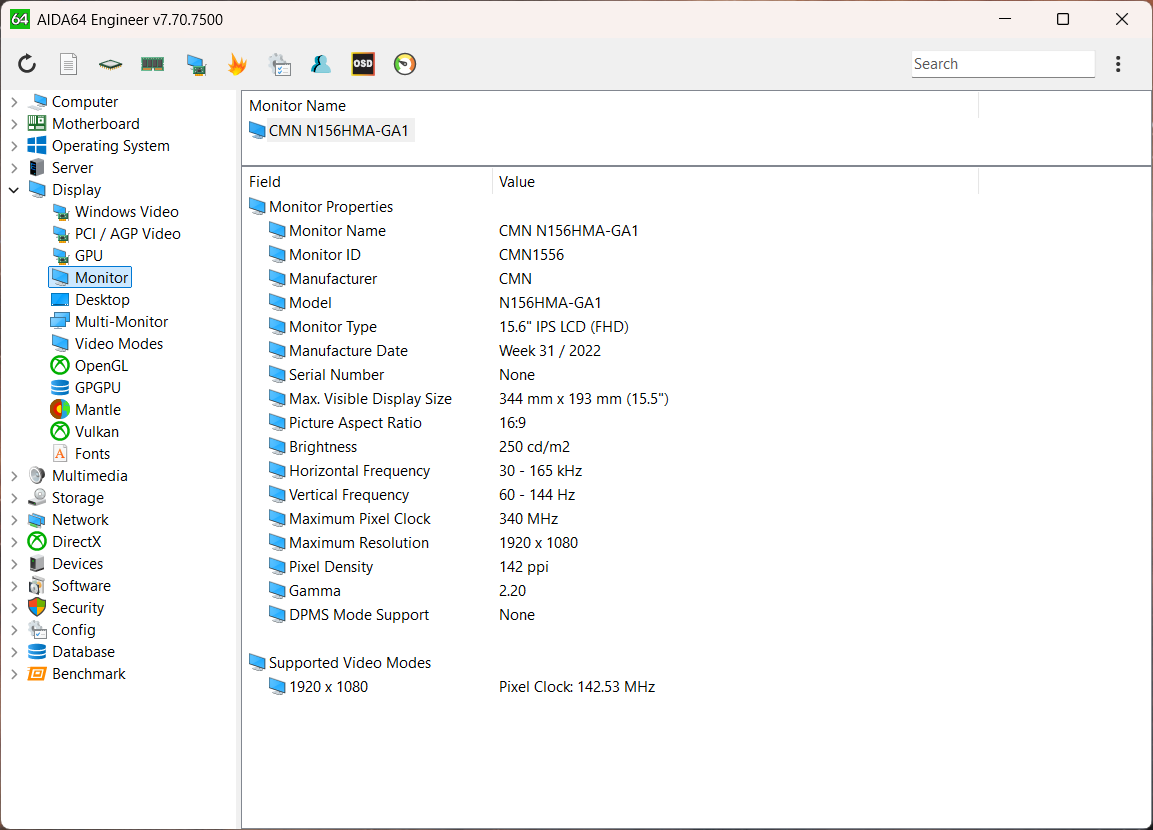The width and height of the screenshot is (1153, 830).
Task: Click the Mantle icon in tree
Action: [60, 409]
